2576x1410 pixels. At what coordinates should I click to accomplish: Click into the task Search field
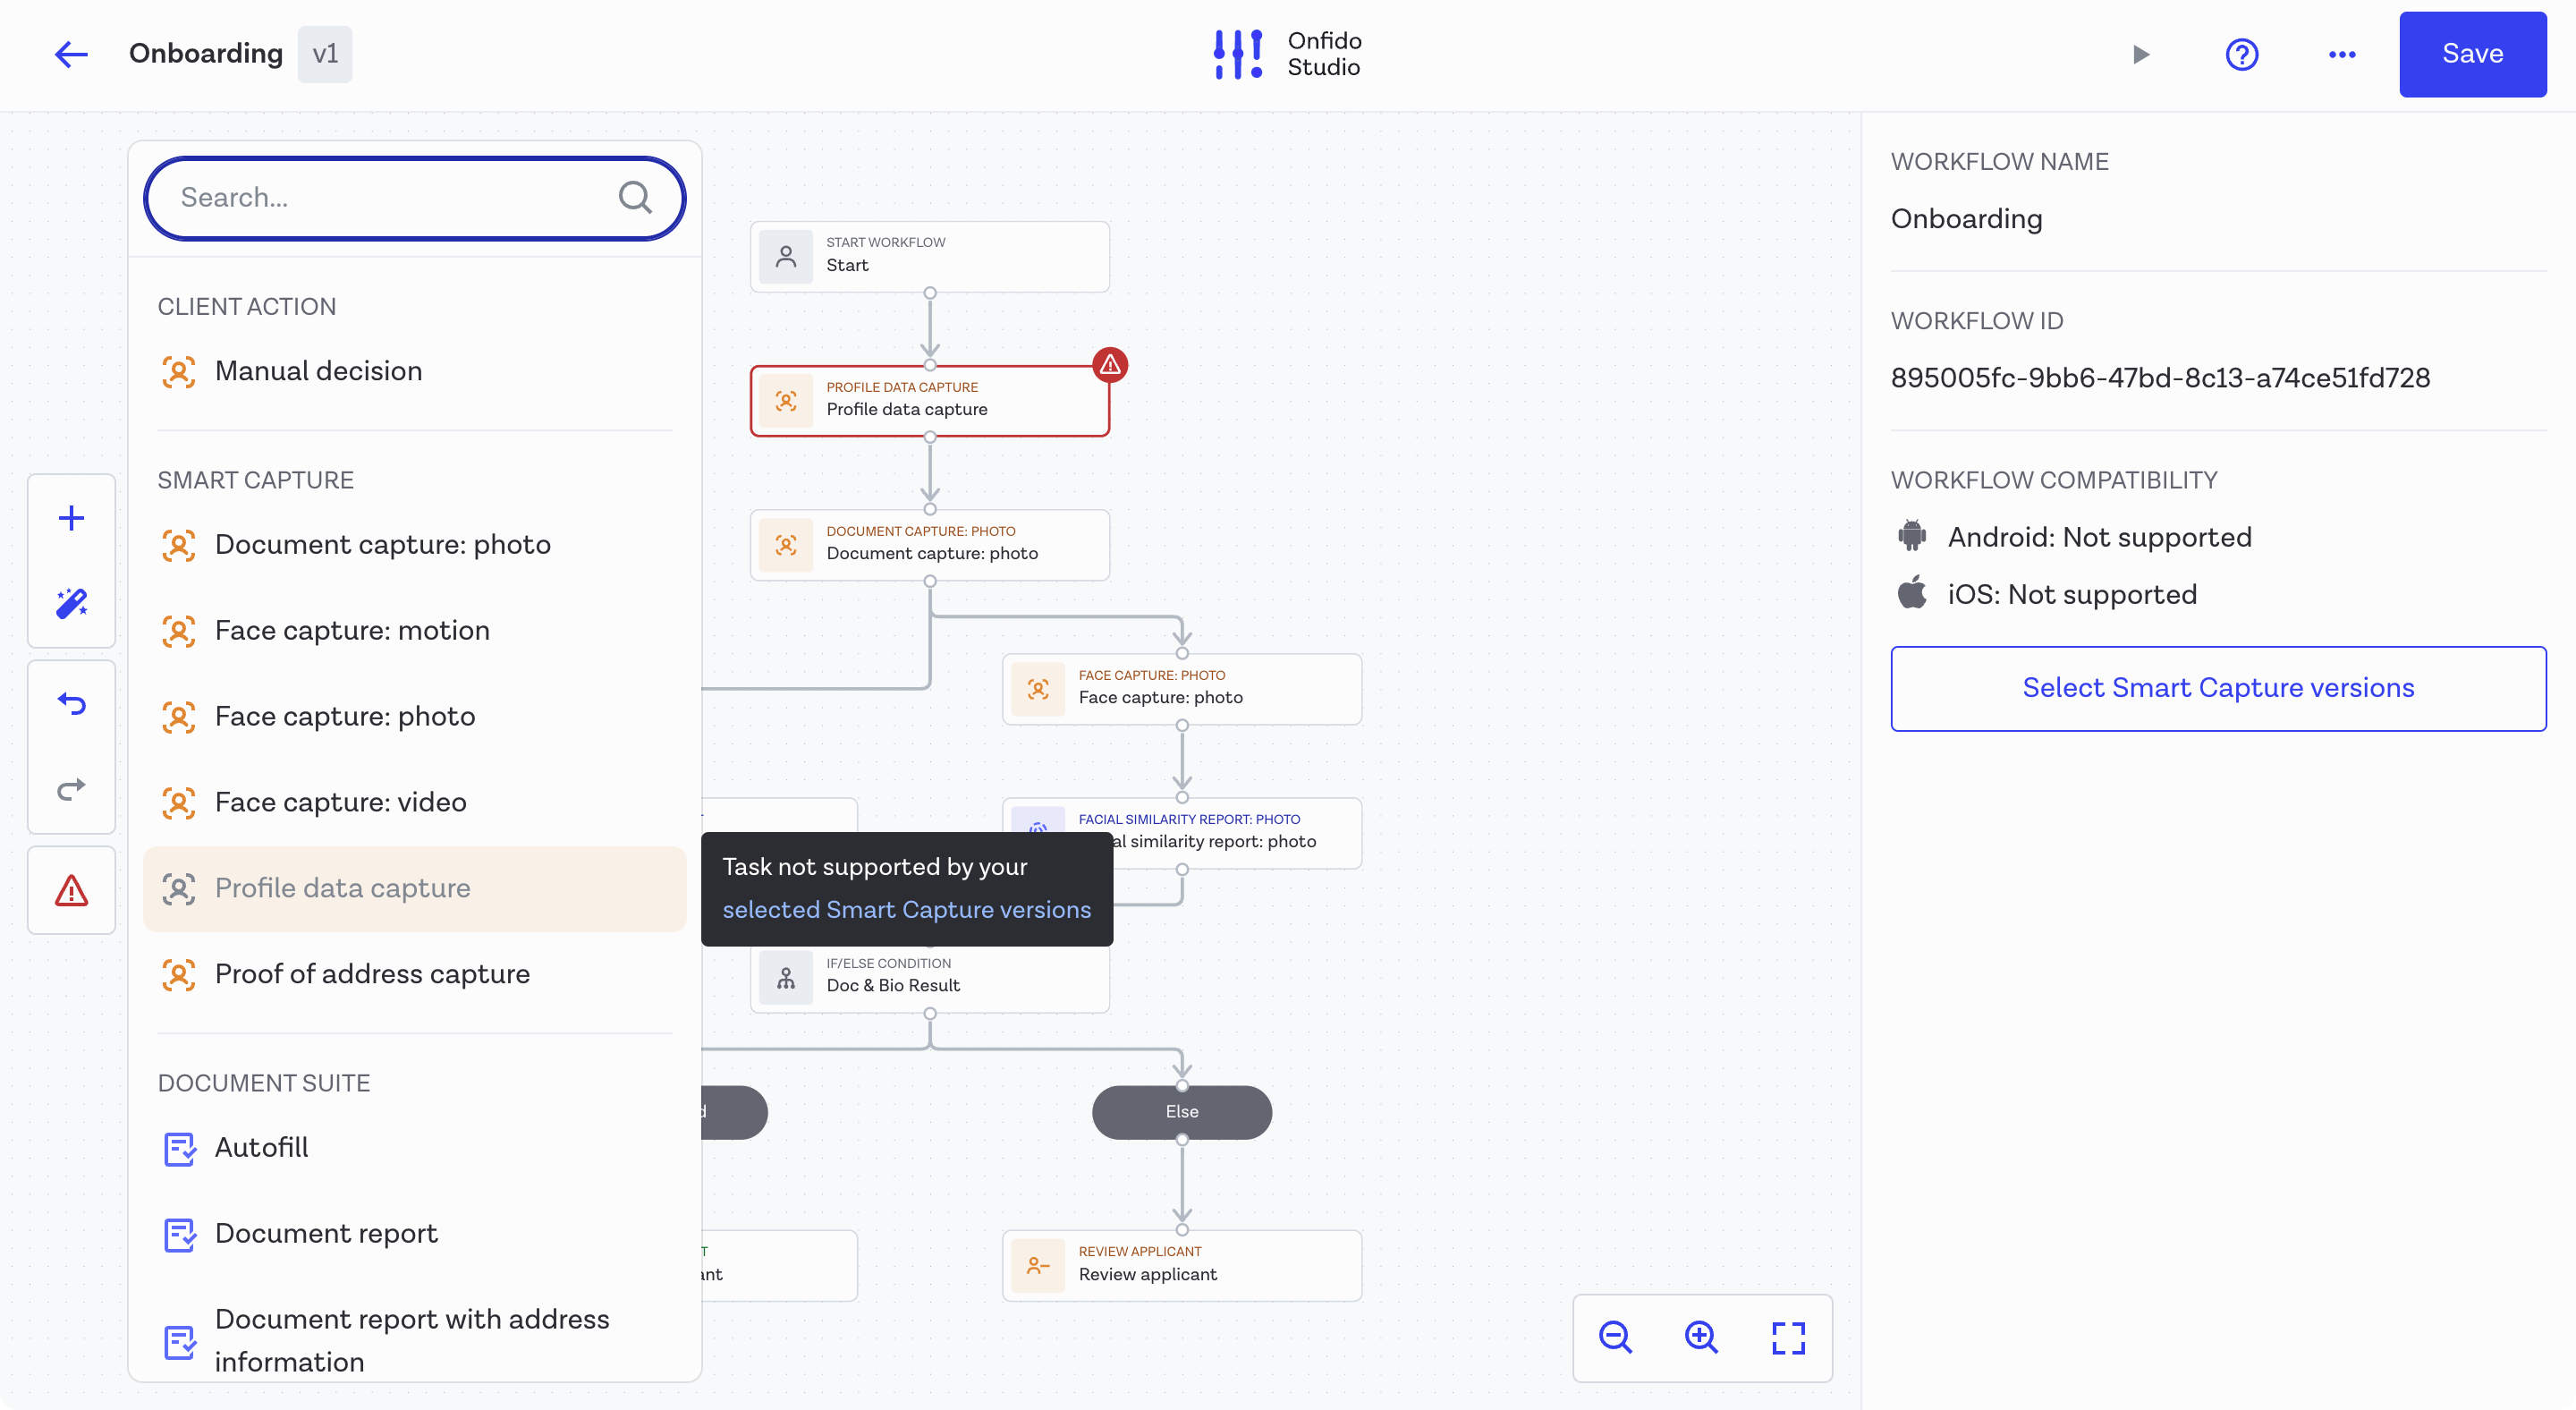point(395,198)
